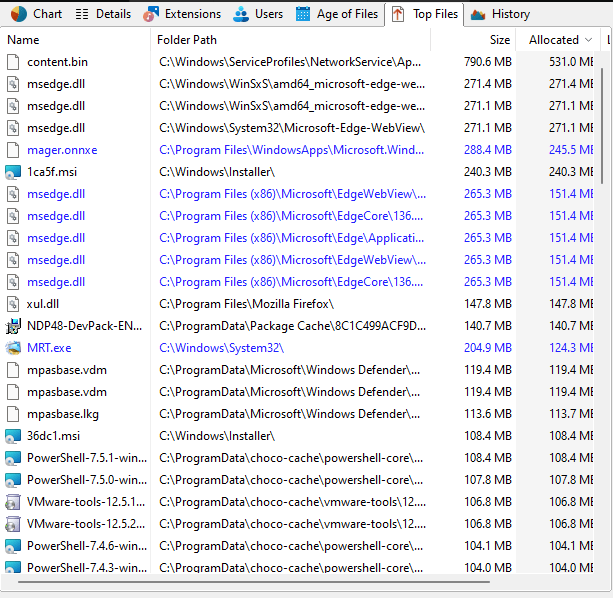Click the MRT.exe application icon
The width and height of the screenshot is (613, 598).
(13, 348)
